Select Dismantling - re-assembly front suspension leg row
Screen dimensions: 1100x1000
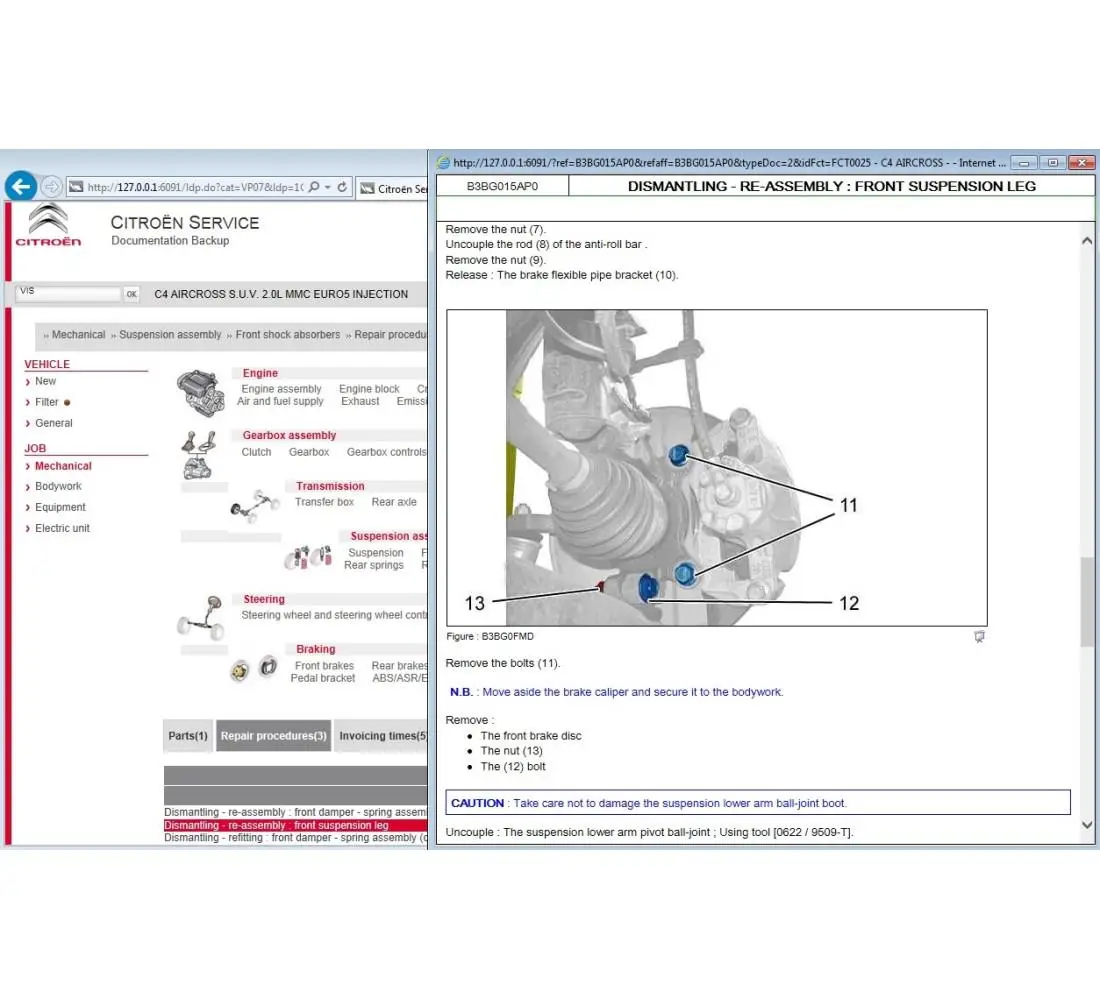(x=295, y=825)
